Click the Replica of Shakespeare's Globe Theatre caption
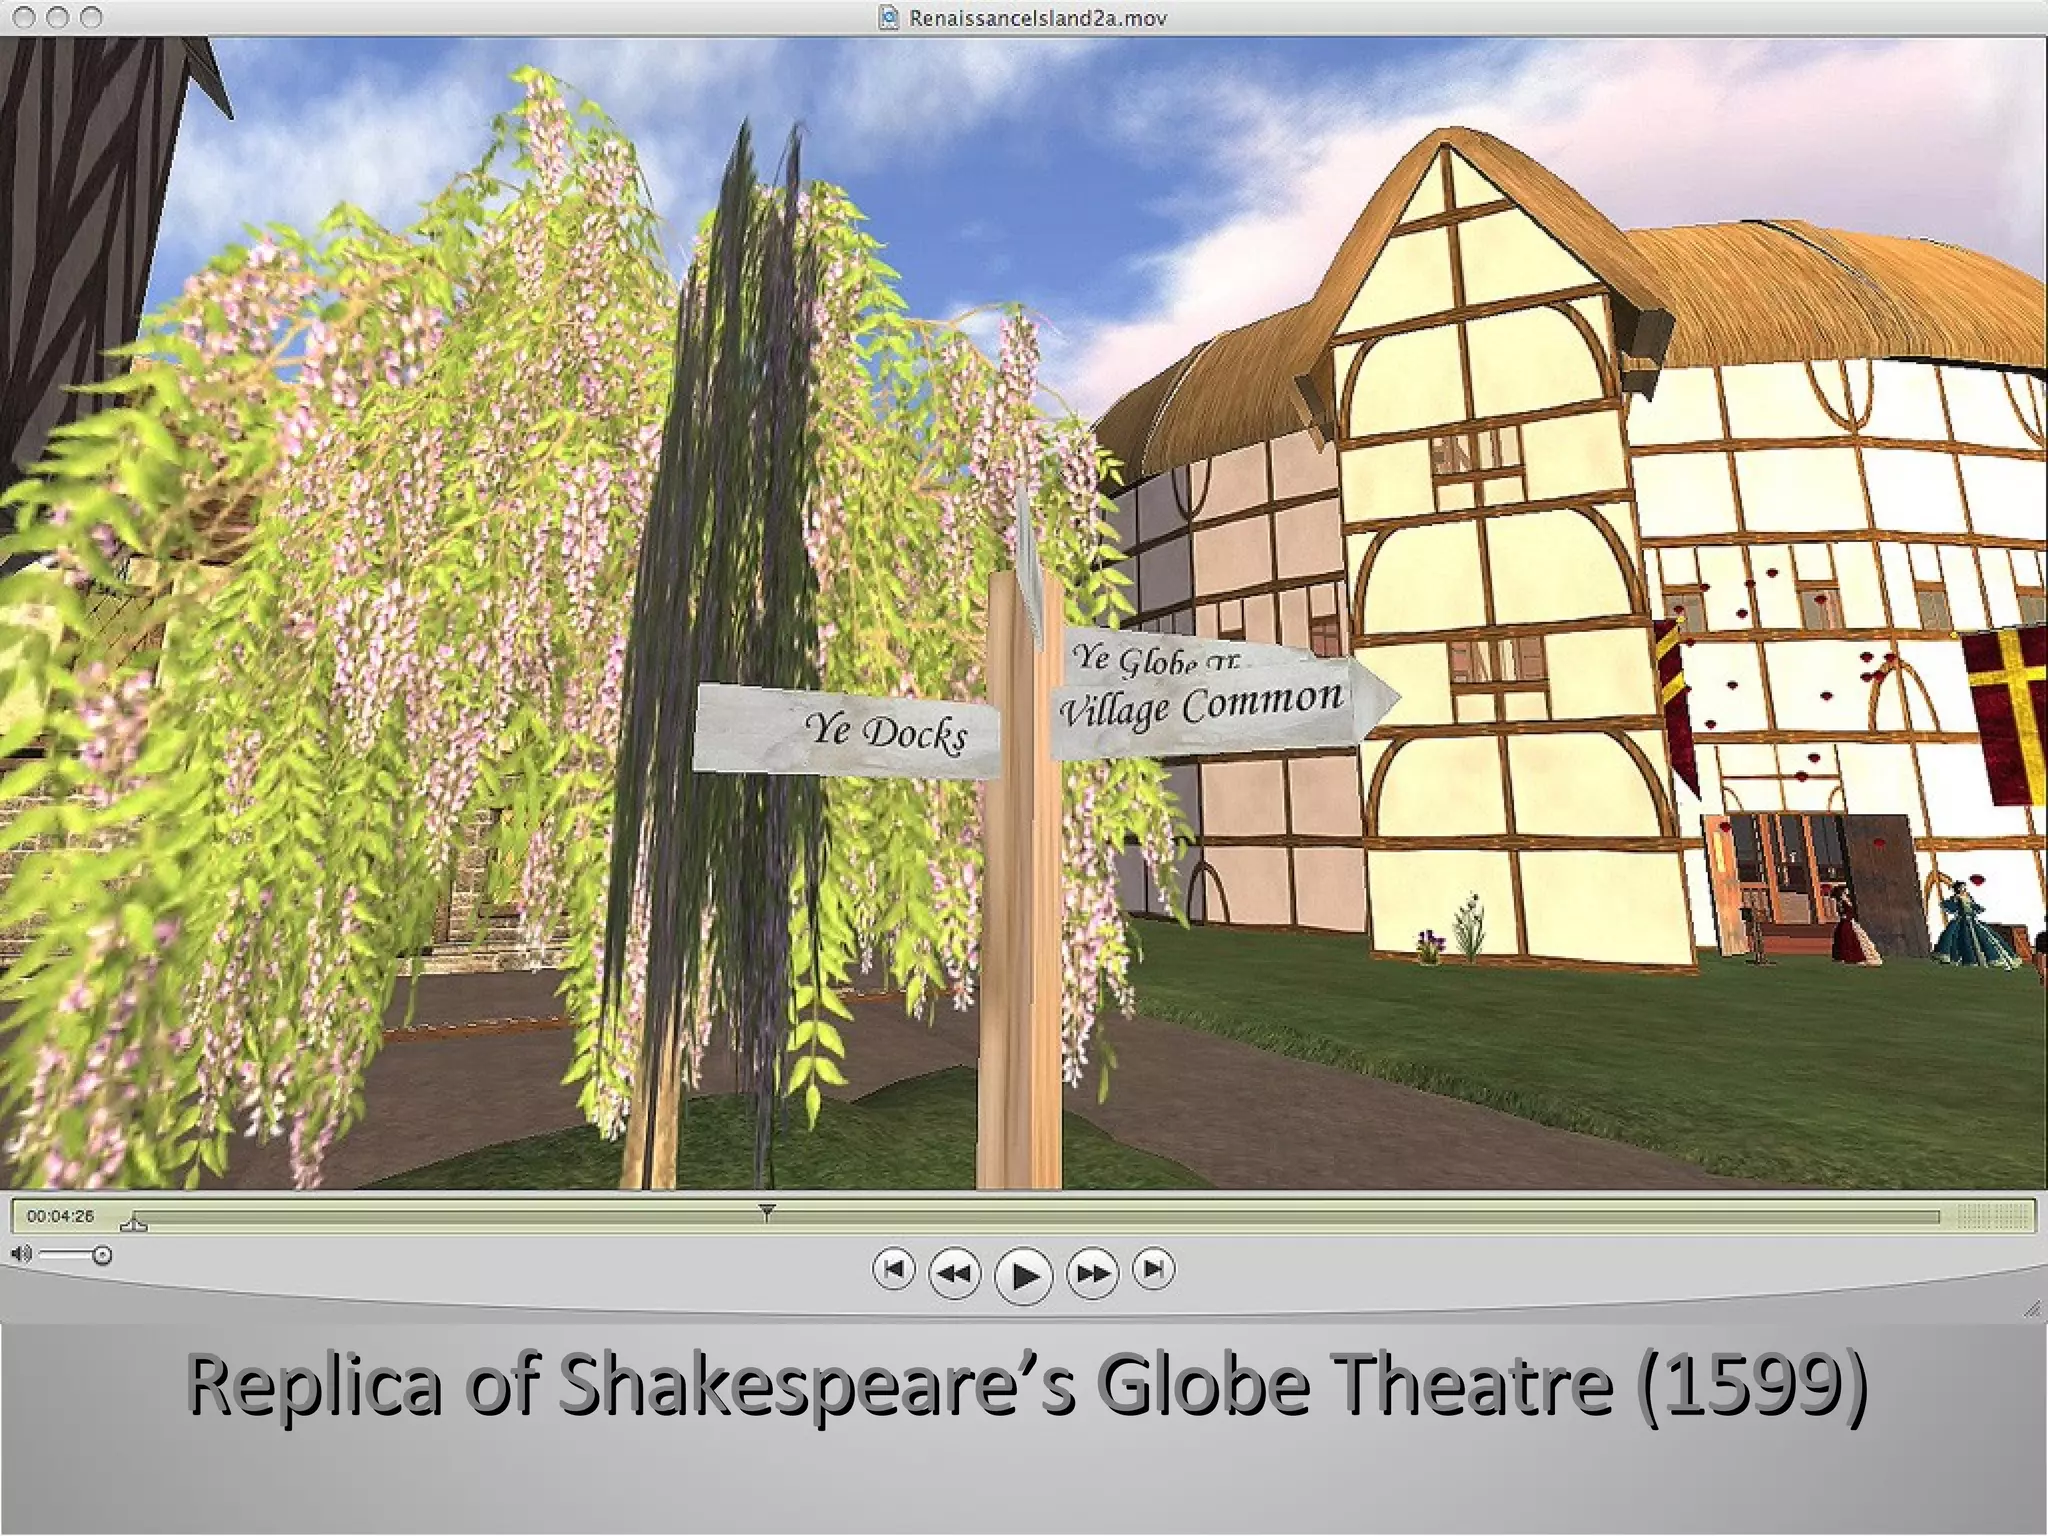 pos(1027,1386)
